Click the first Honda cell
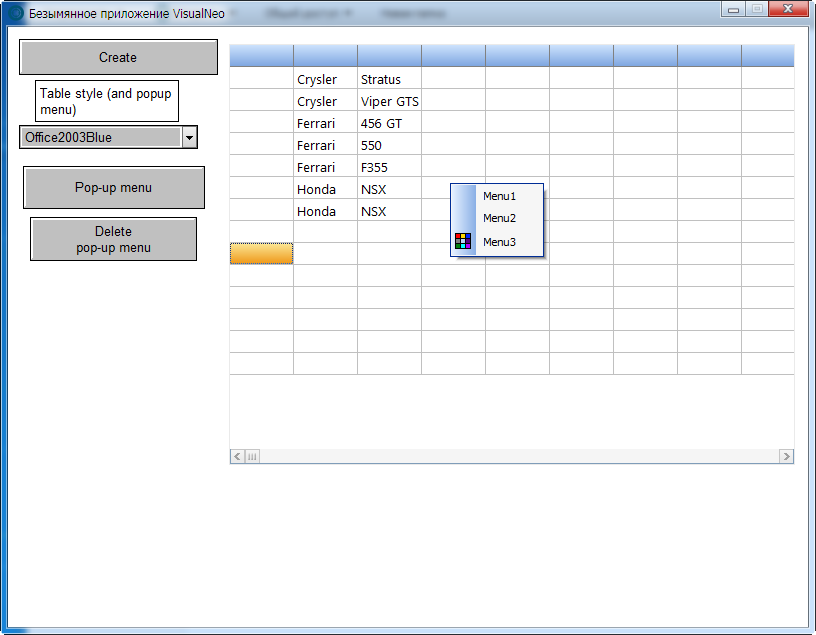Screen dimensions: 816x635 tap(325, 189)
